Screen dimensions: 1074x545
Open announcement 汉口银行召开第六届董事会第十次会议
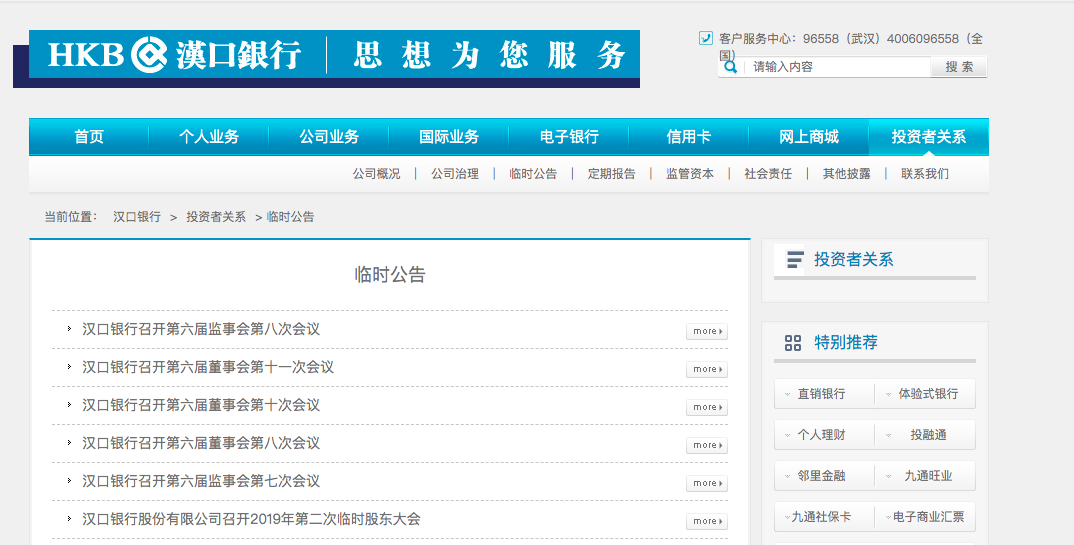click(x=201, y=405)
